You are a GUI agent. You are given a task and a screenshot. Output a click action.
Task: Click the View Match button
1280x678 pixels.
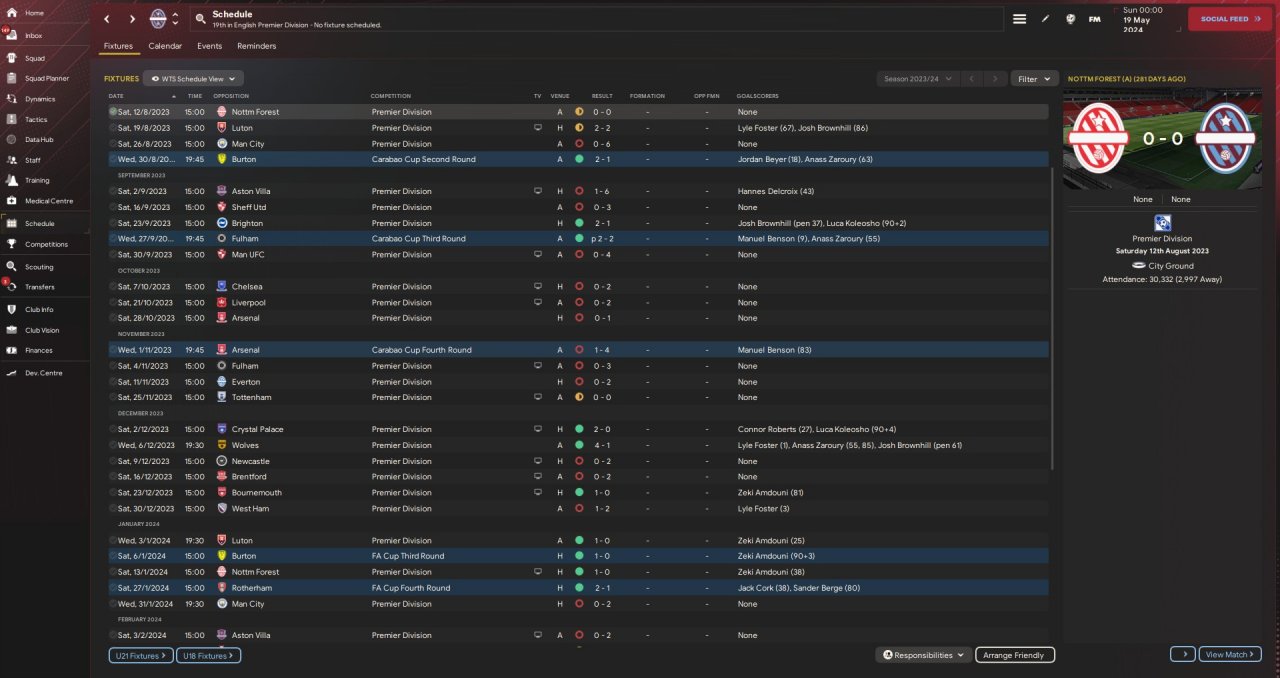[x=1229, y=654]
